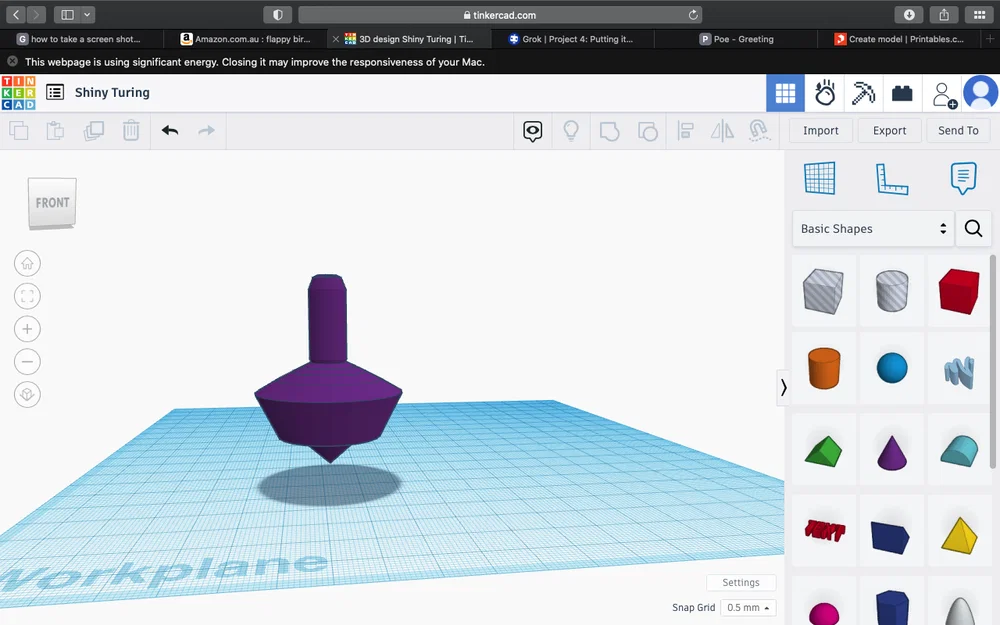Select the yellow Pyramid shape

tap(959, 535)
